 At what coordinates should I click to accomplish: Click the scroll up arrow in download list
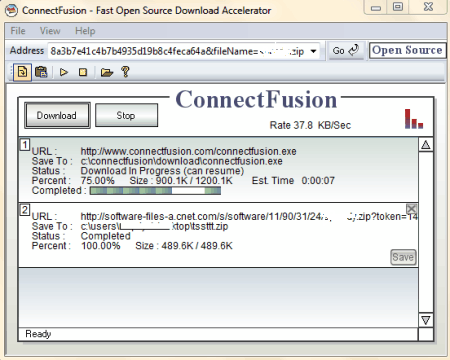(426, 145)
